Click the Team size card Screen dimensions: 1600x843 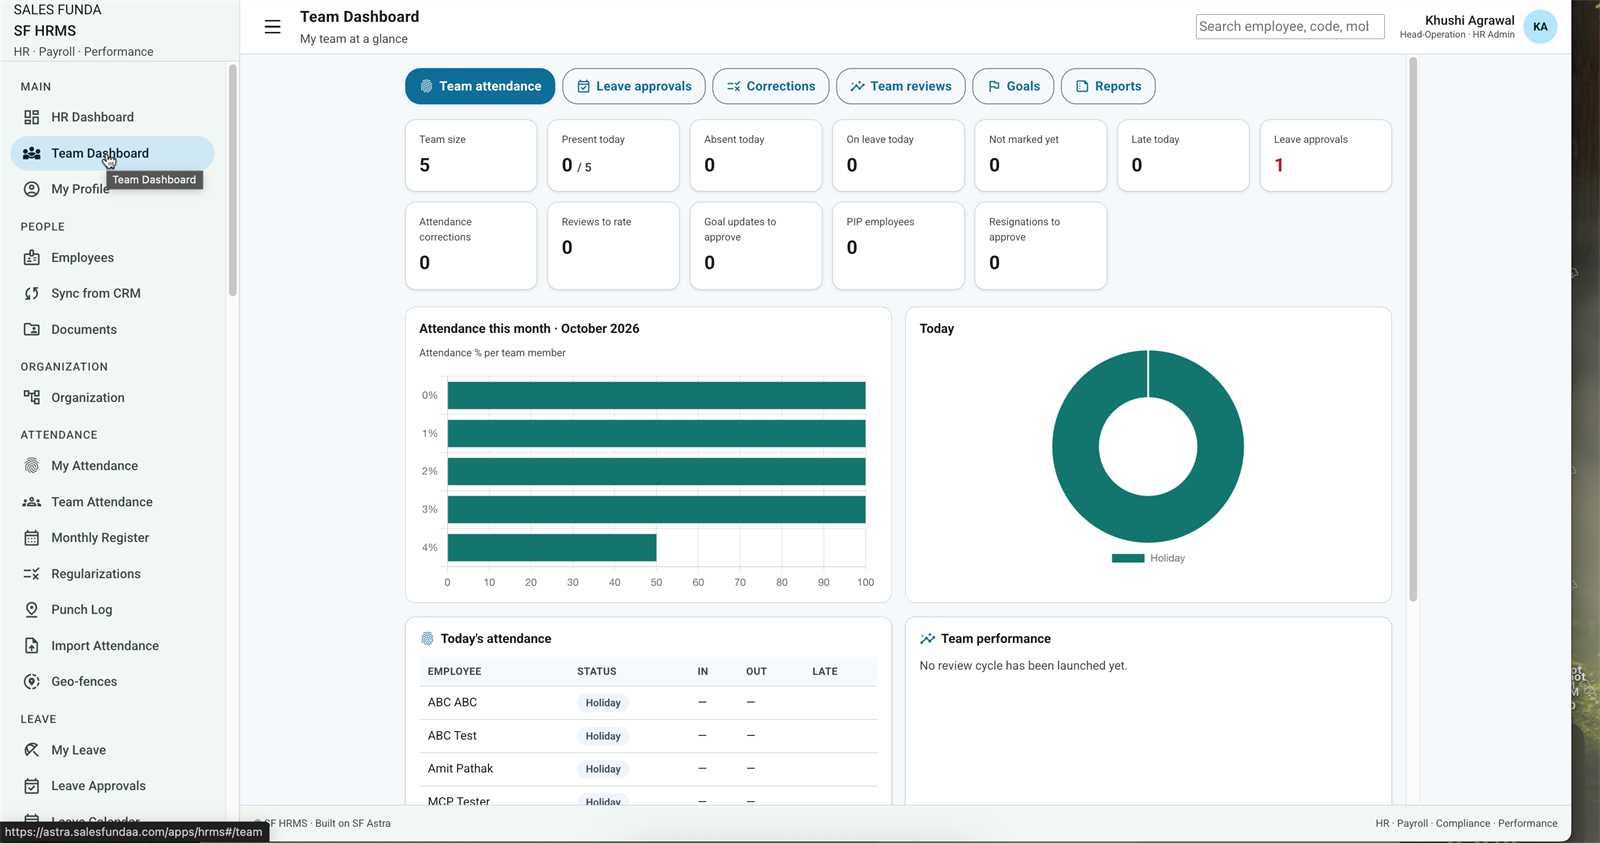[471, 155]
